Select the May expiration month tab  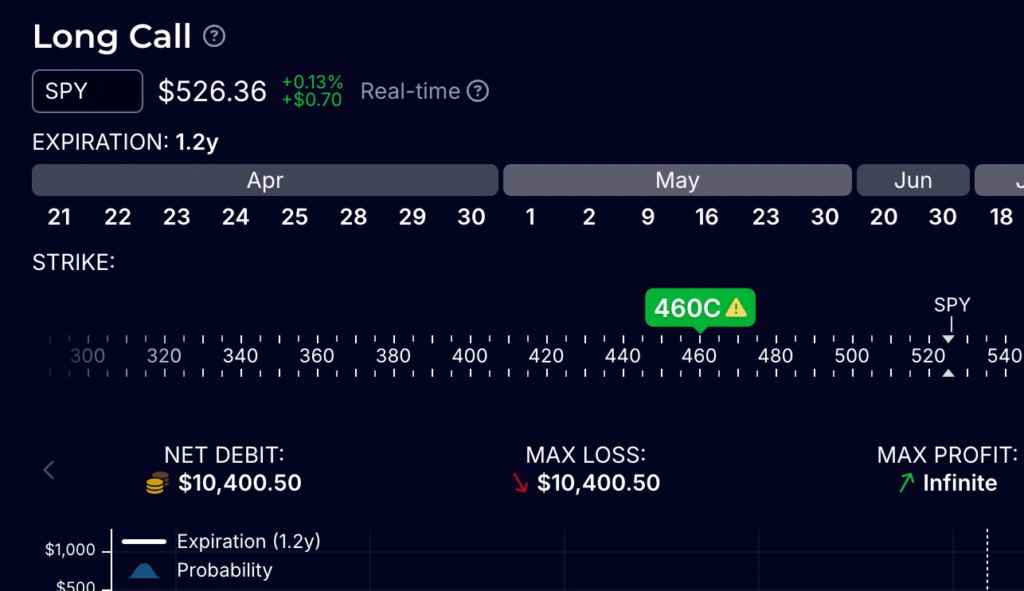pos(677,180)
